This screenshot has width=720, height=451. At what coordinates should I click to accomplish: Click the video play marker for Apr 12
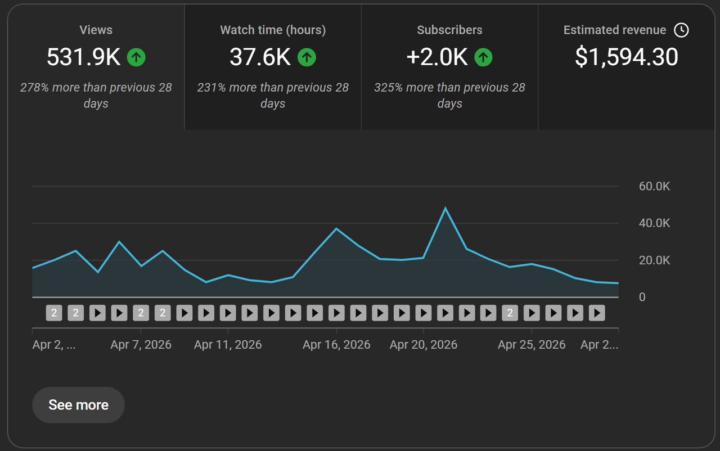point(249,313)
